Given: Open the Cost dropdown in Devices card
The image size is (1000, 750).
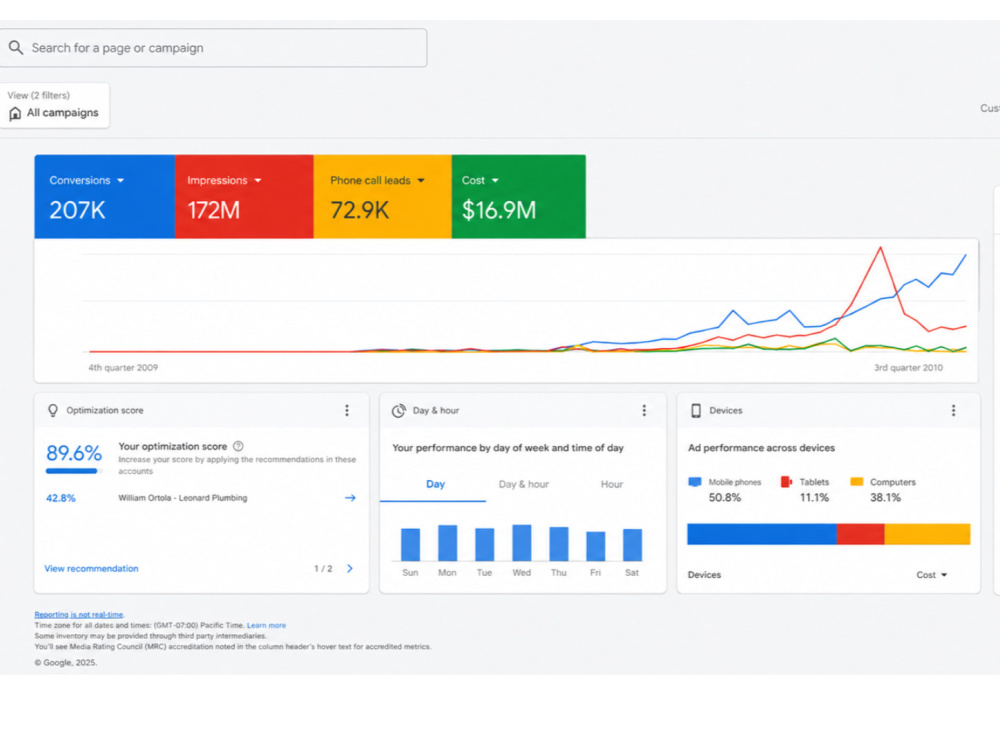Looking at the screenshot, I should [932, 575].
